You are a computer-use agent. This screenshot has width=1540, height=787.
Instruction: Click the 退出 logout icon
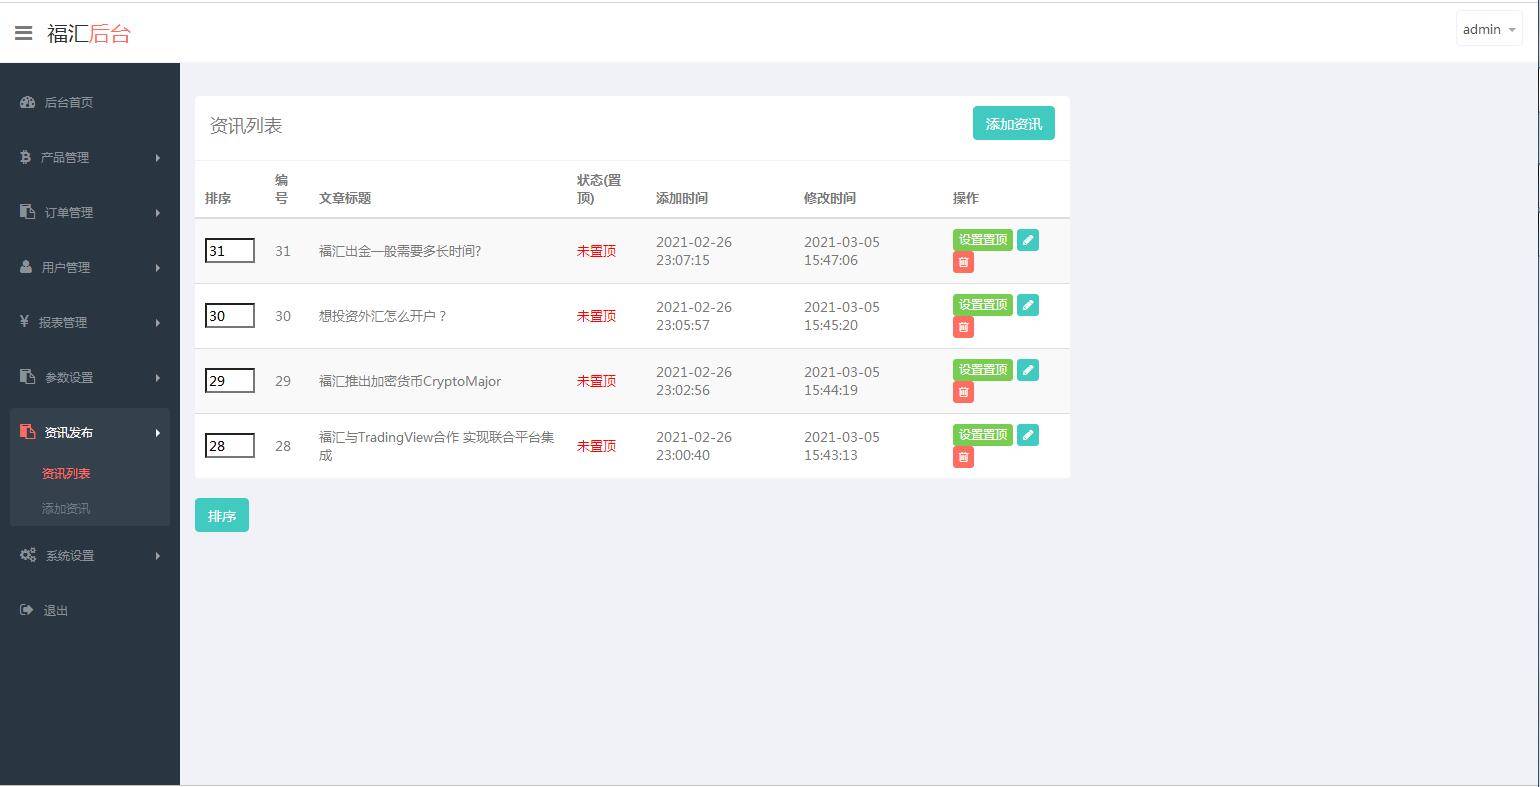click(25, 610)
